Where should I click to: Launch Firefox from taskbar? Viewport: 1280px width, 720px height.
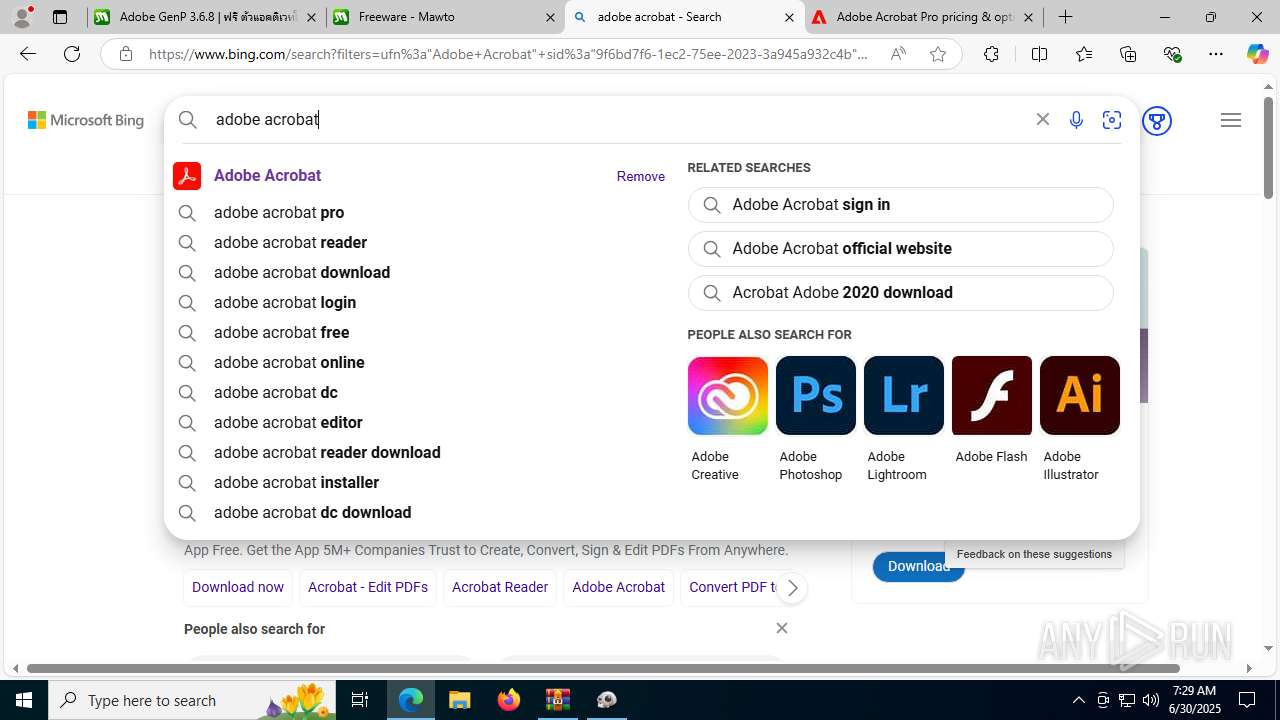(x=509, y=700)
